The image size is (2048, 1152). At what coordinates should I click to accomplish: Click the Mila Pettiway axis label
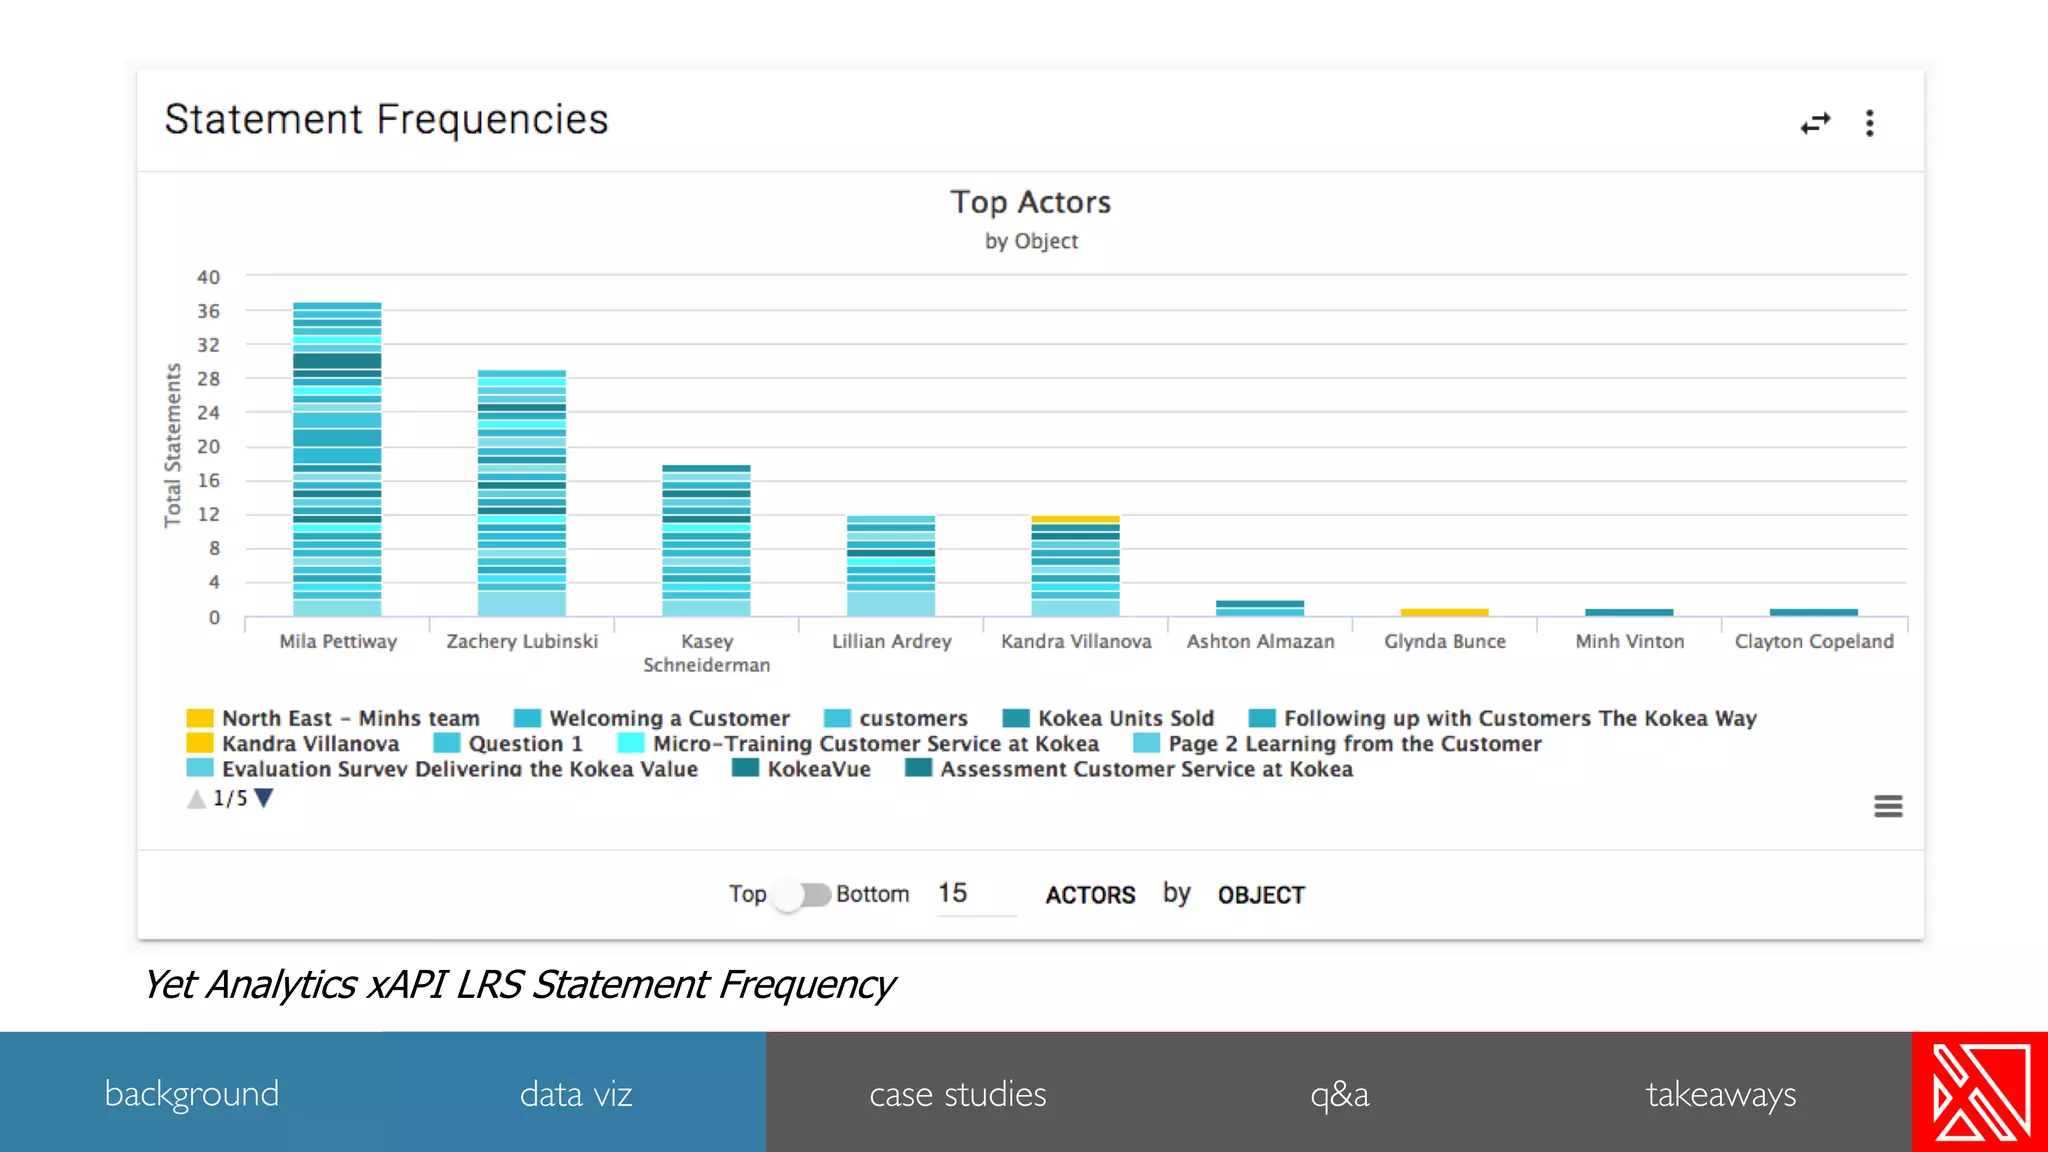click(x=338, y=641)
